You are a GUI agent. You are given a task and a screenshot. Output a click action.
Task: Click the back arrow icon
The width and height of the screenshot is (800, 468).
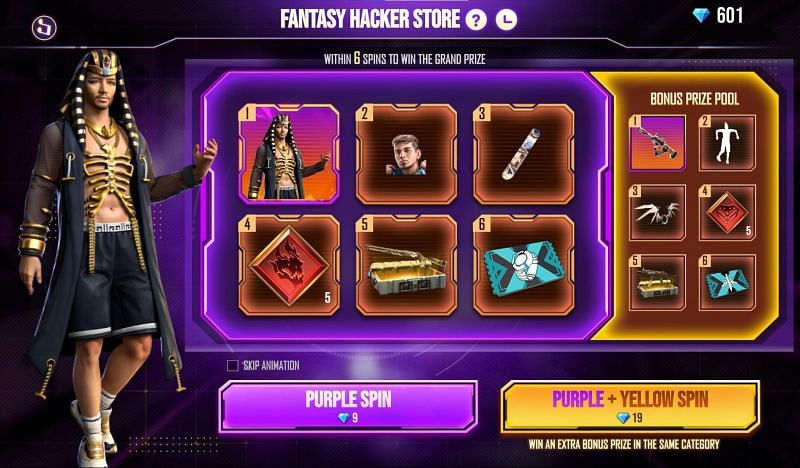(44, 28)
